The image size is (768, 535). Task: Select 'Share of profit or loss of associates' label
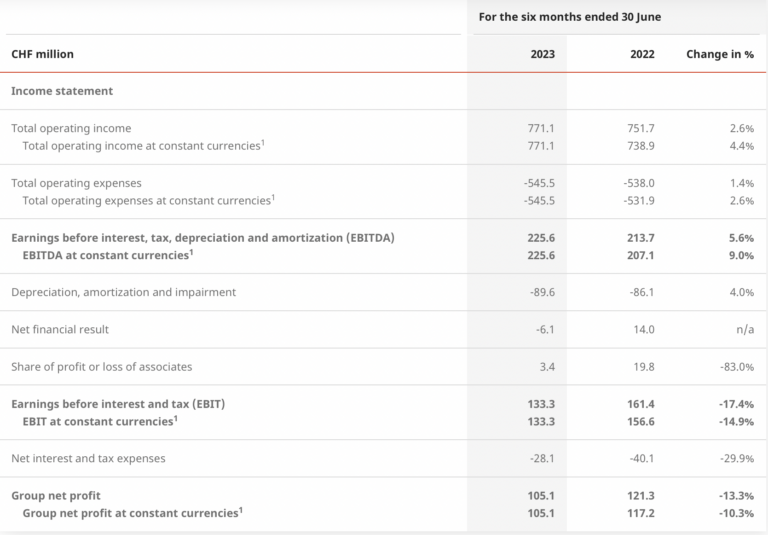pyautogui.click(x=101, y=366)
